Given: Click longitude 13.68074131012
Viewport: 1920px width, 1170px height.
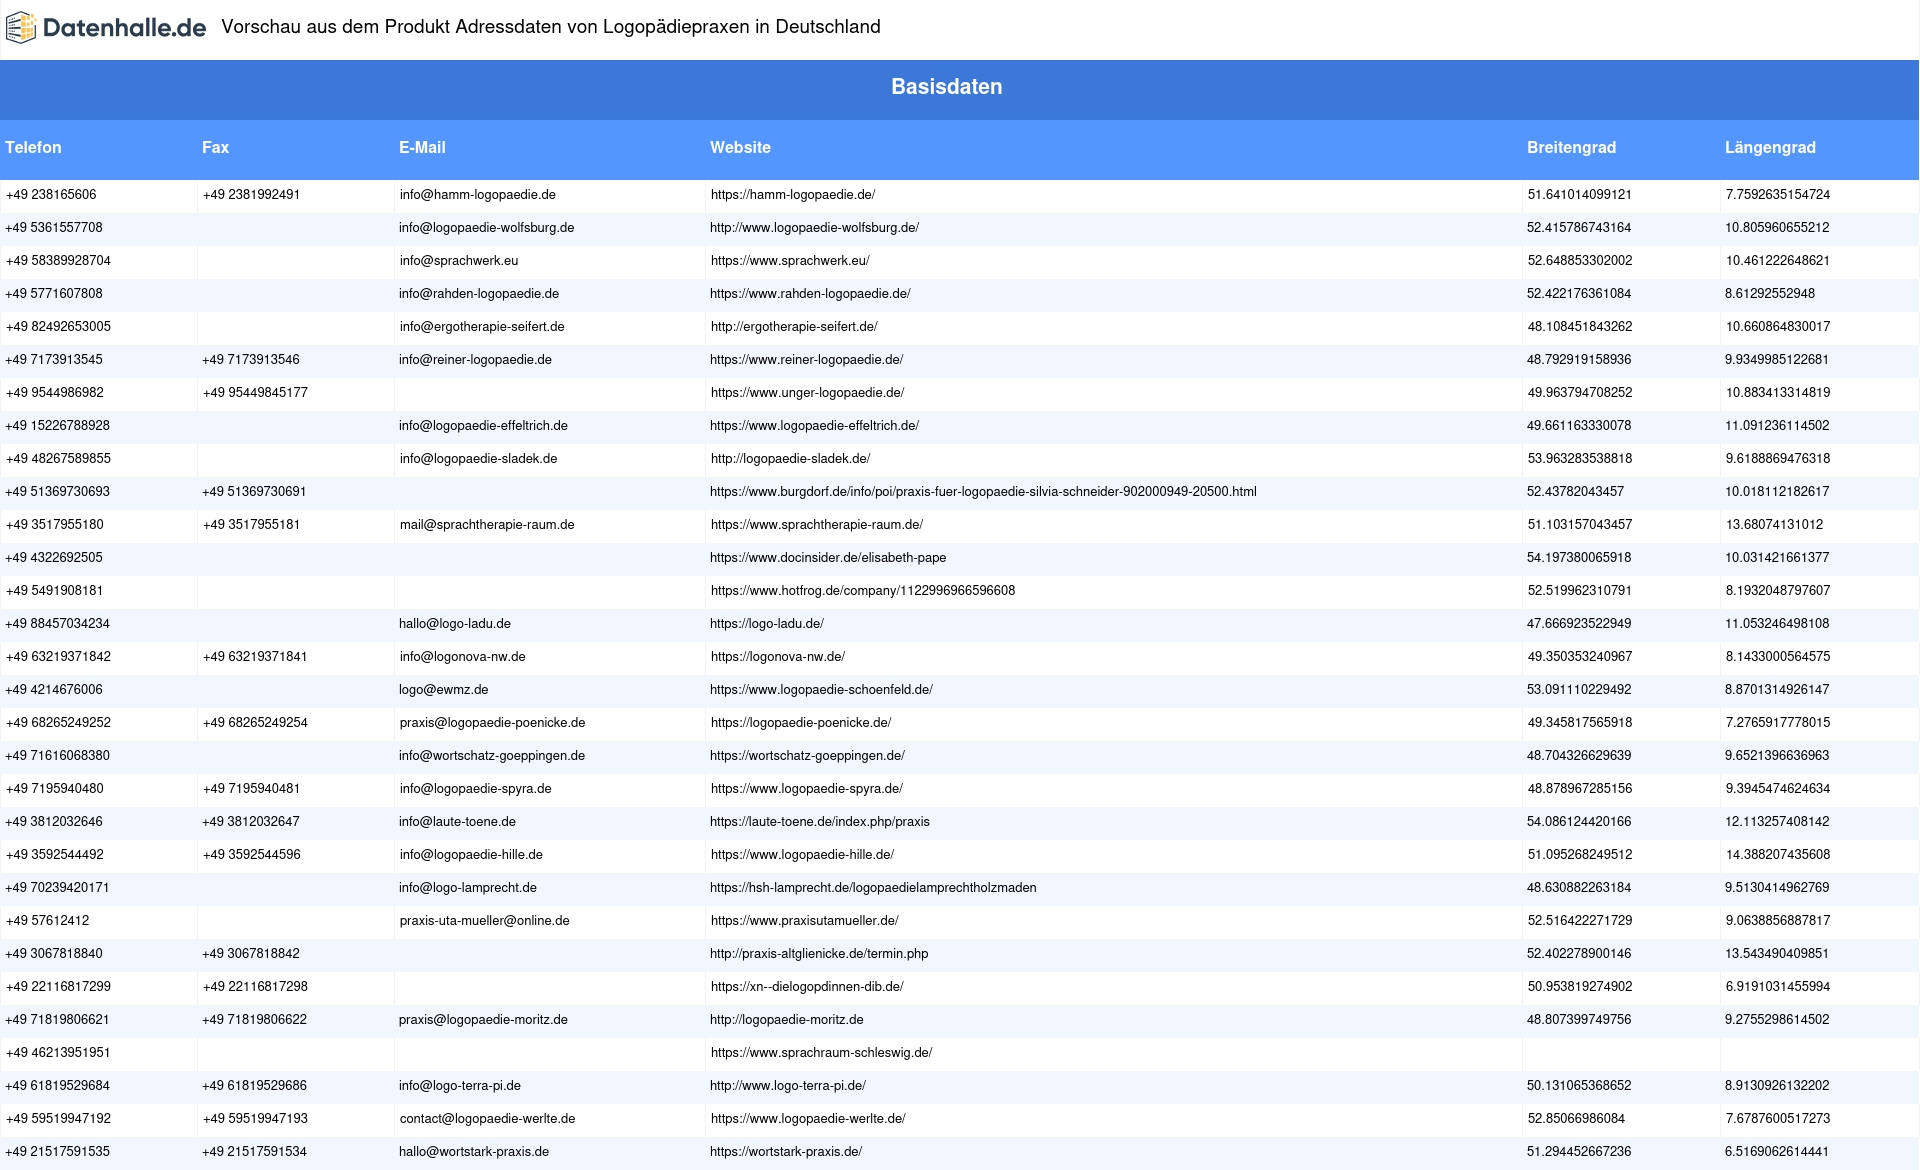Looking at the screenshot, I should point(1773,525).
